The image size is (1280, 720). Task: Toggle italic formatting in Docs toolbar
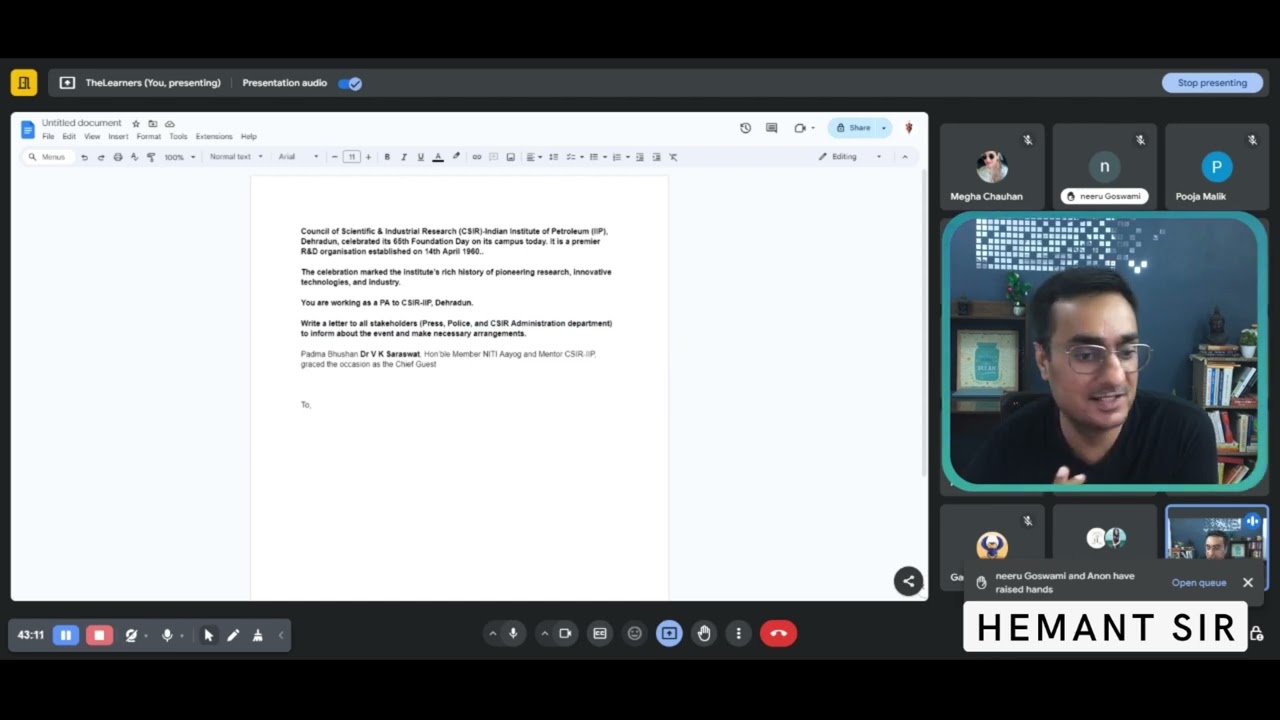point(404,157)
